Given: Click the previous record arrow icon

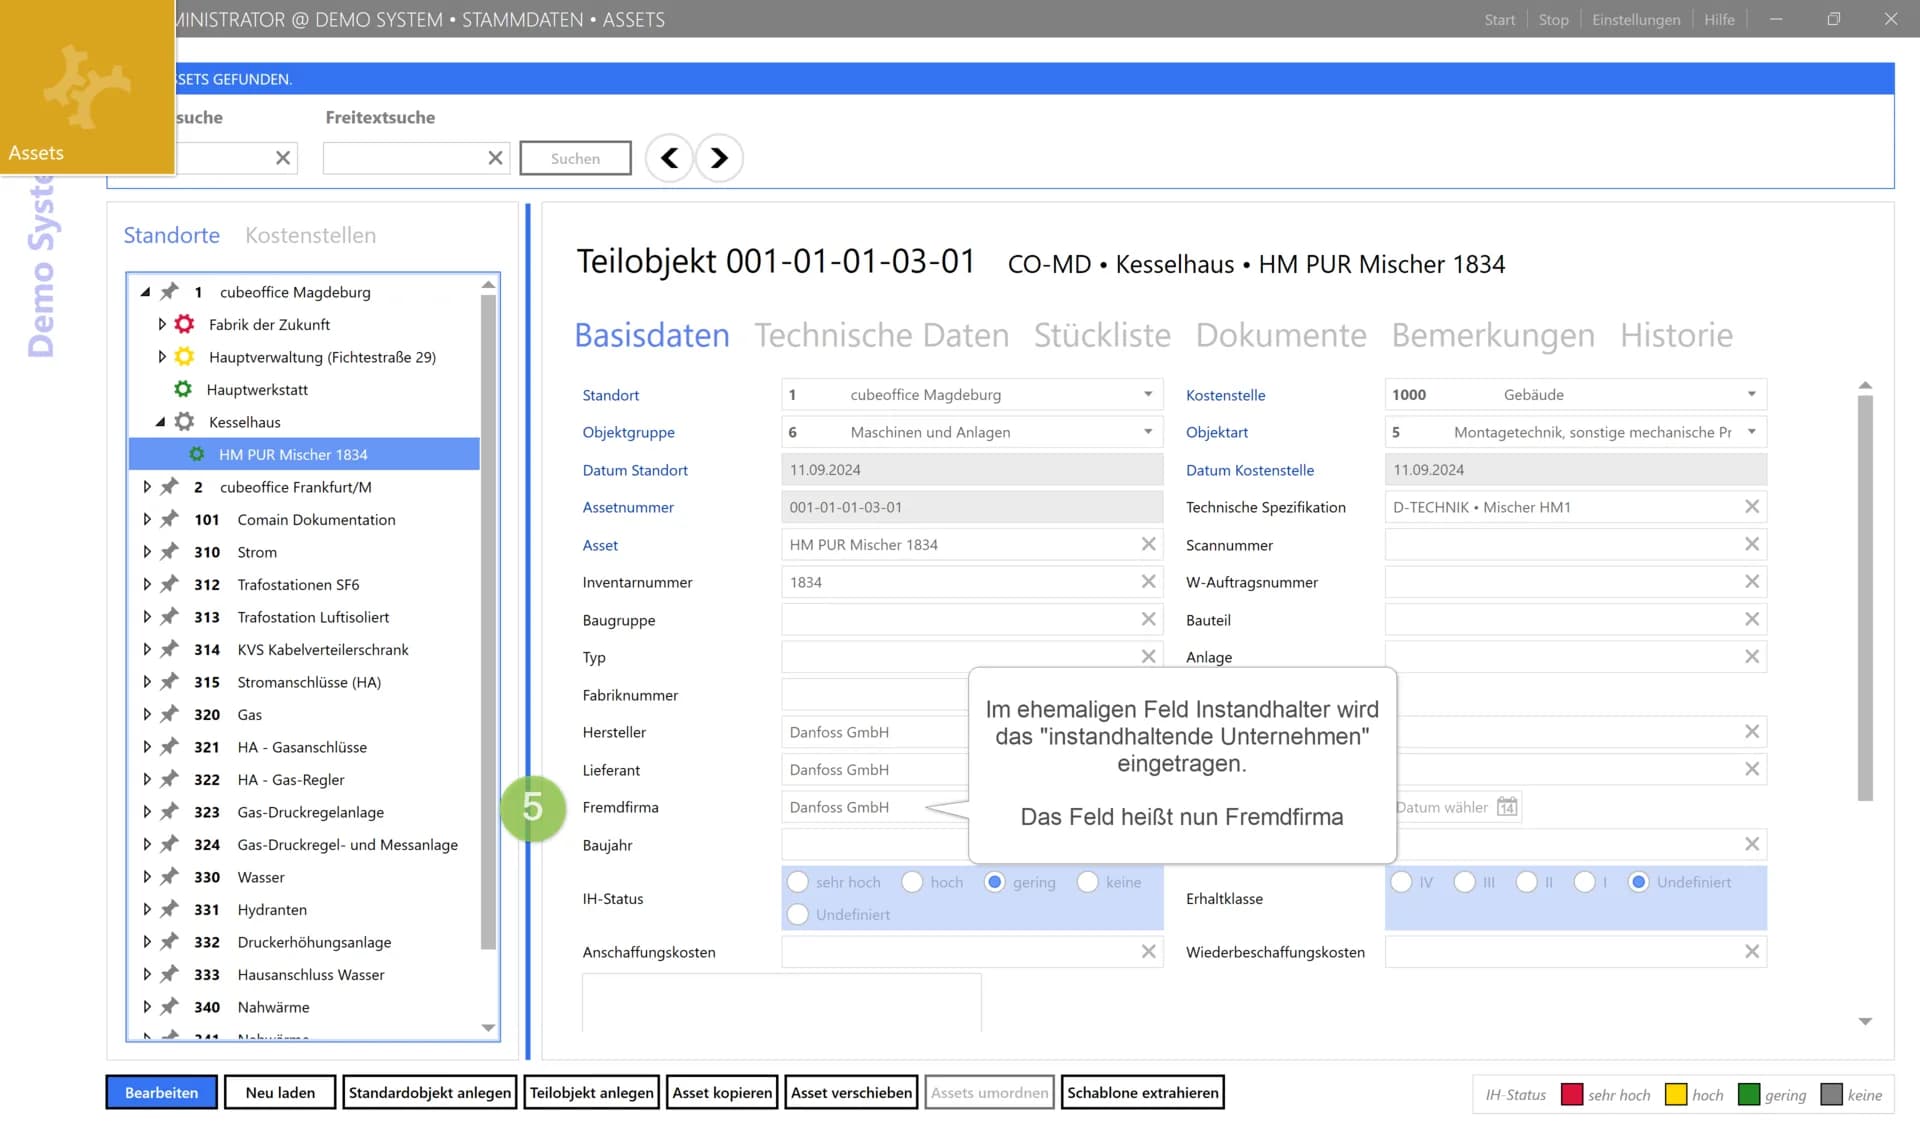Looking at the screenshot, I should coord(669,158).
